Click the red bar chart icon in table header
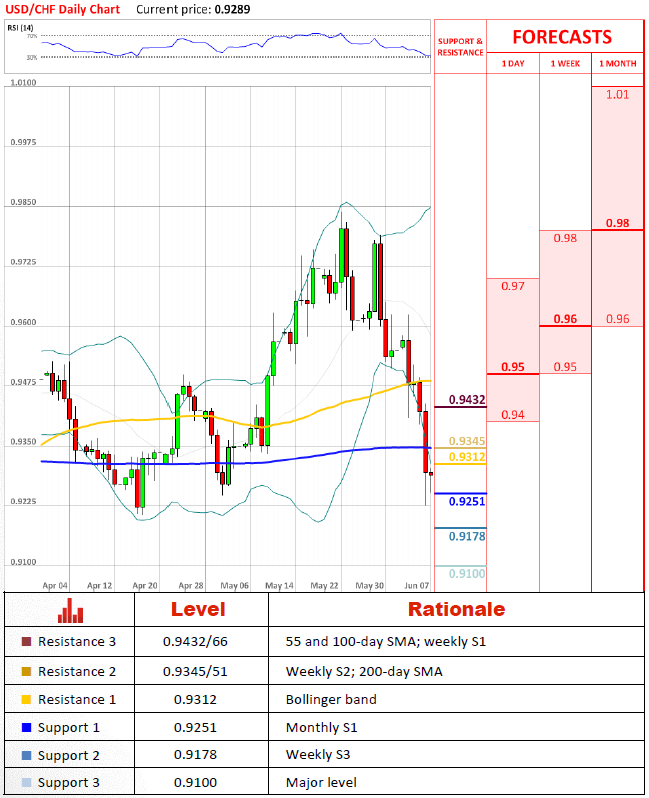Screen dimensions: 649x798 (x=70, y=610)
